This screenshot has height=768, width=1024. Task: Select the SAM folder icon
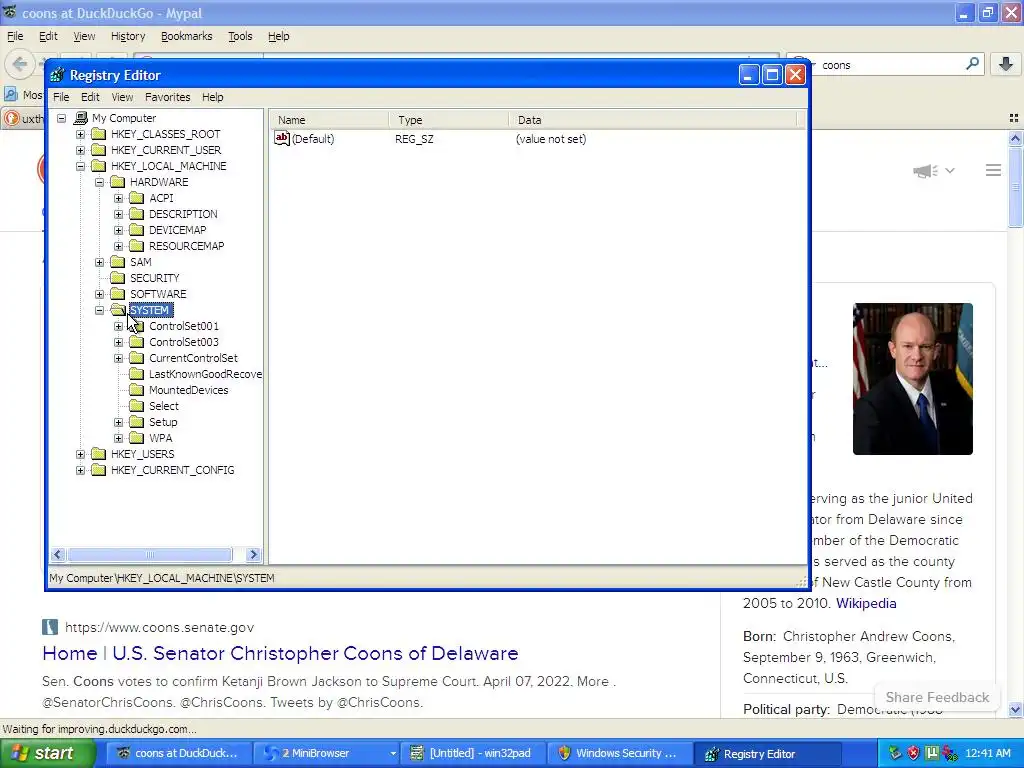118,262
